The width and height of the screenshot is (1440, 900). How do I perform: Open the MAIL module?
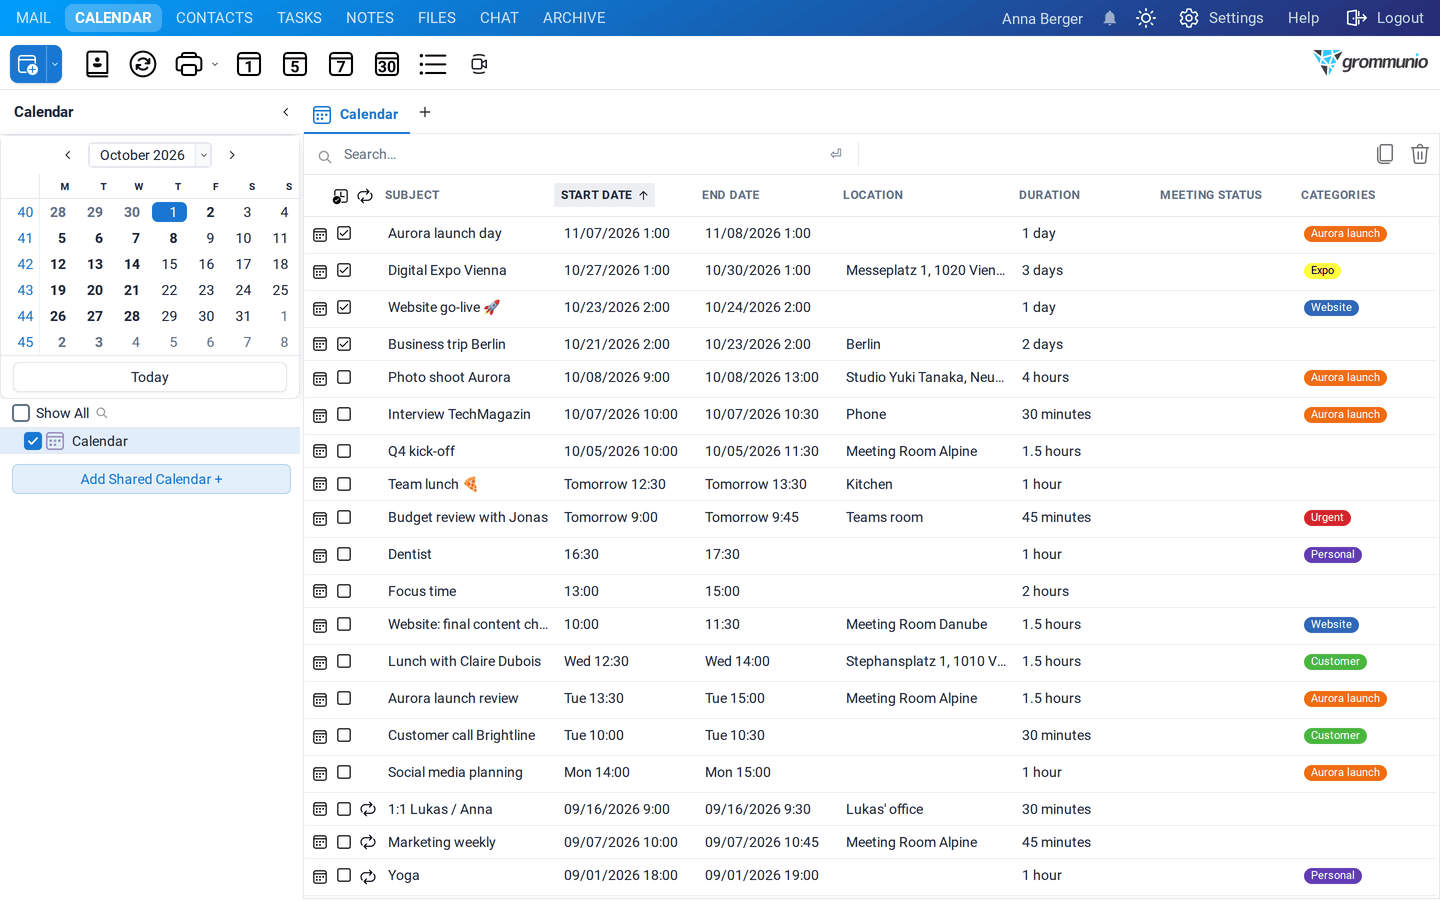33,18
